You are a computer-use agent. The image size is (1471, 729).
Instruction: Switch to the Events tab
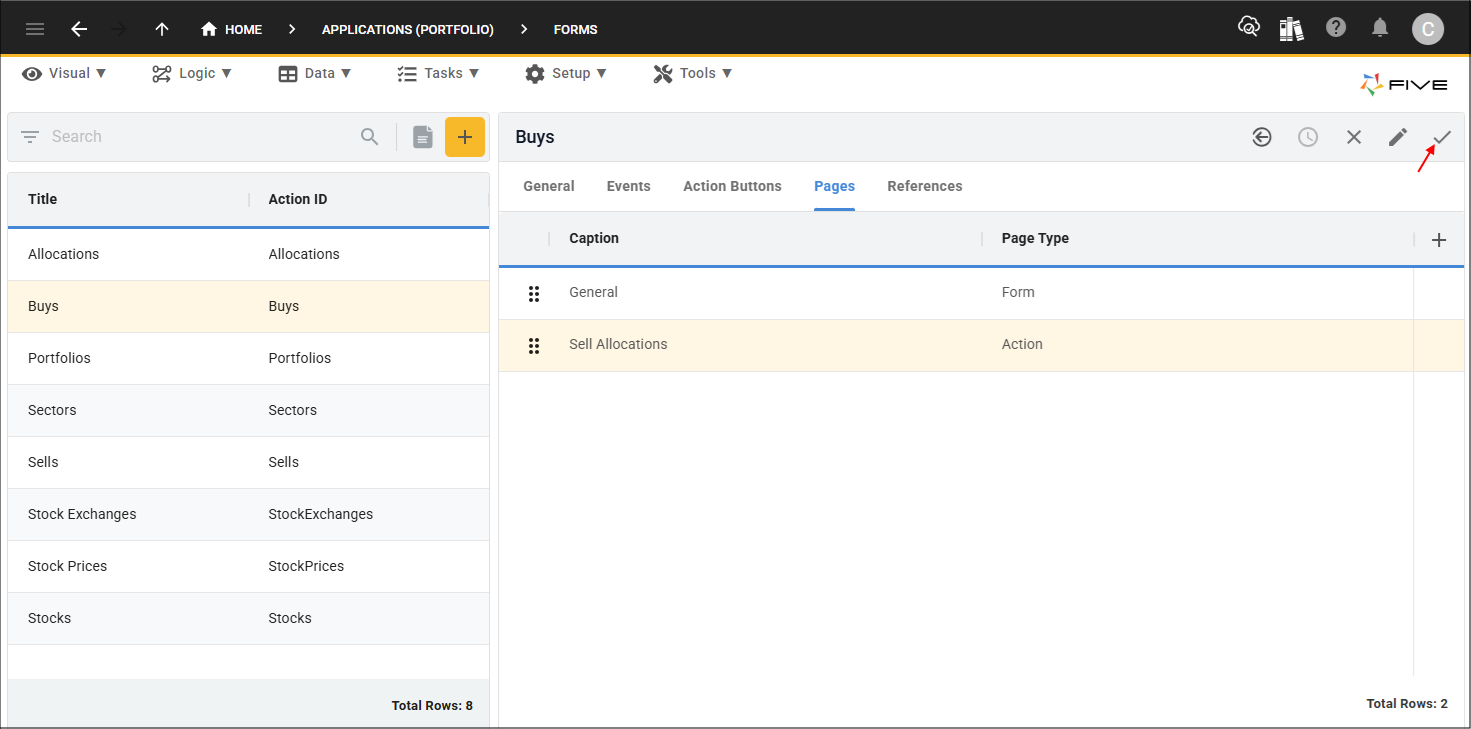pos(629,186)
